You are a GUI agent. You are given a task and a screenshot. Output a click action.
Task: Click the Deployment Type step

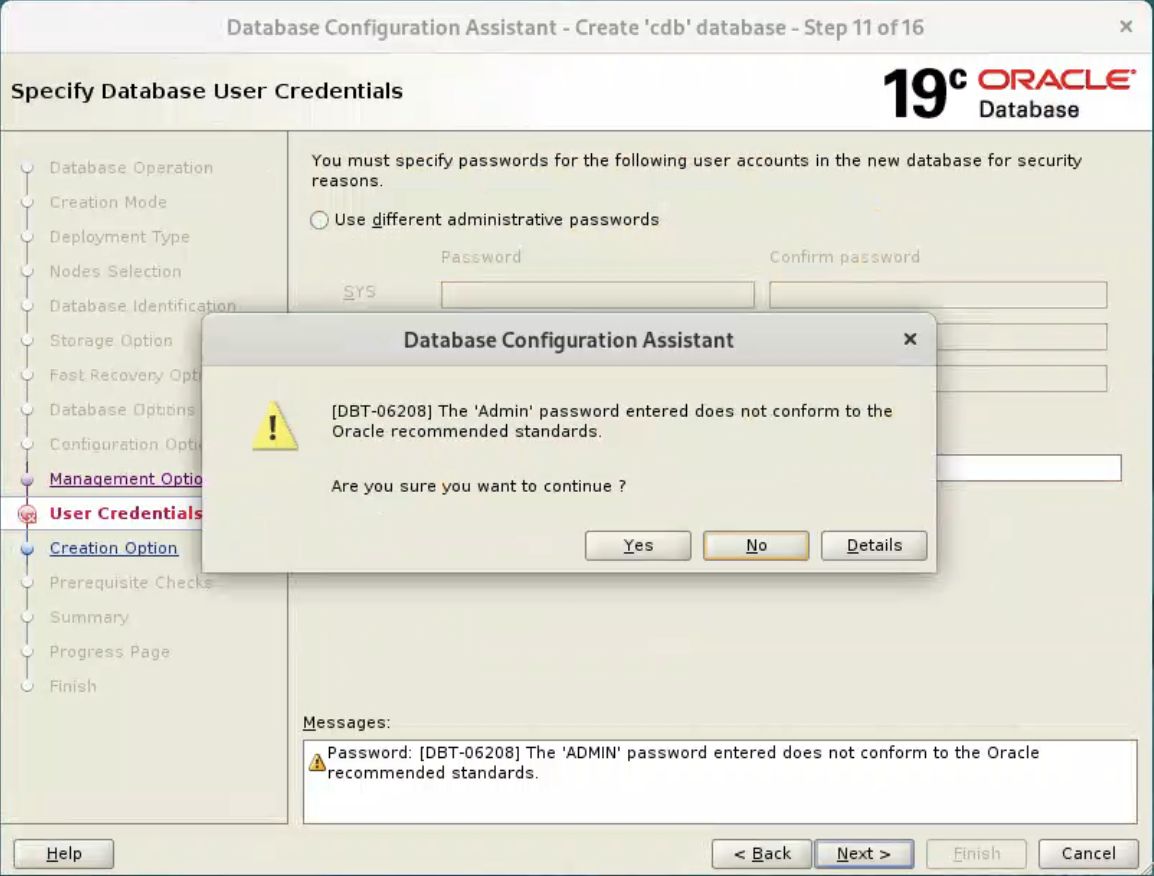point(119,236)
